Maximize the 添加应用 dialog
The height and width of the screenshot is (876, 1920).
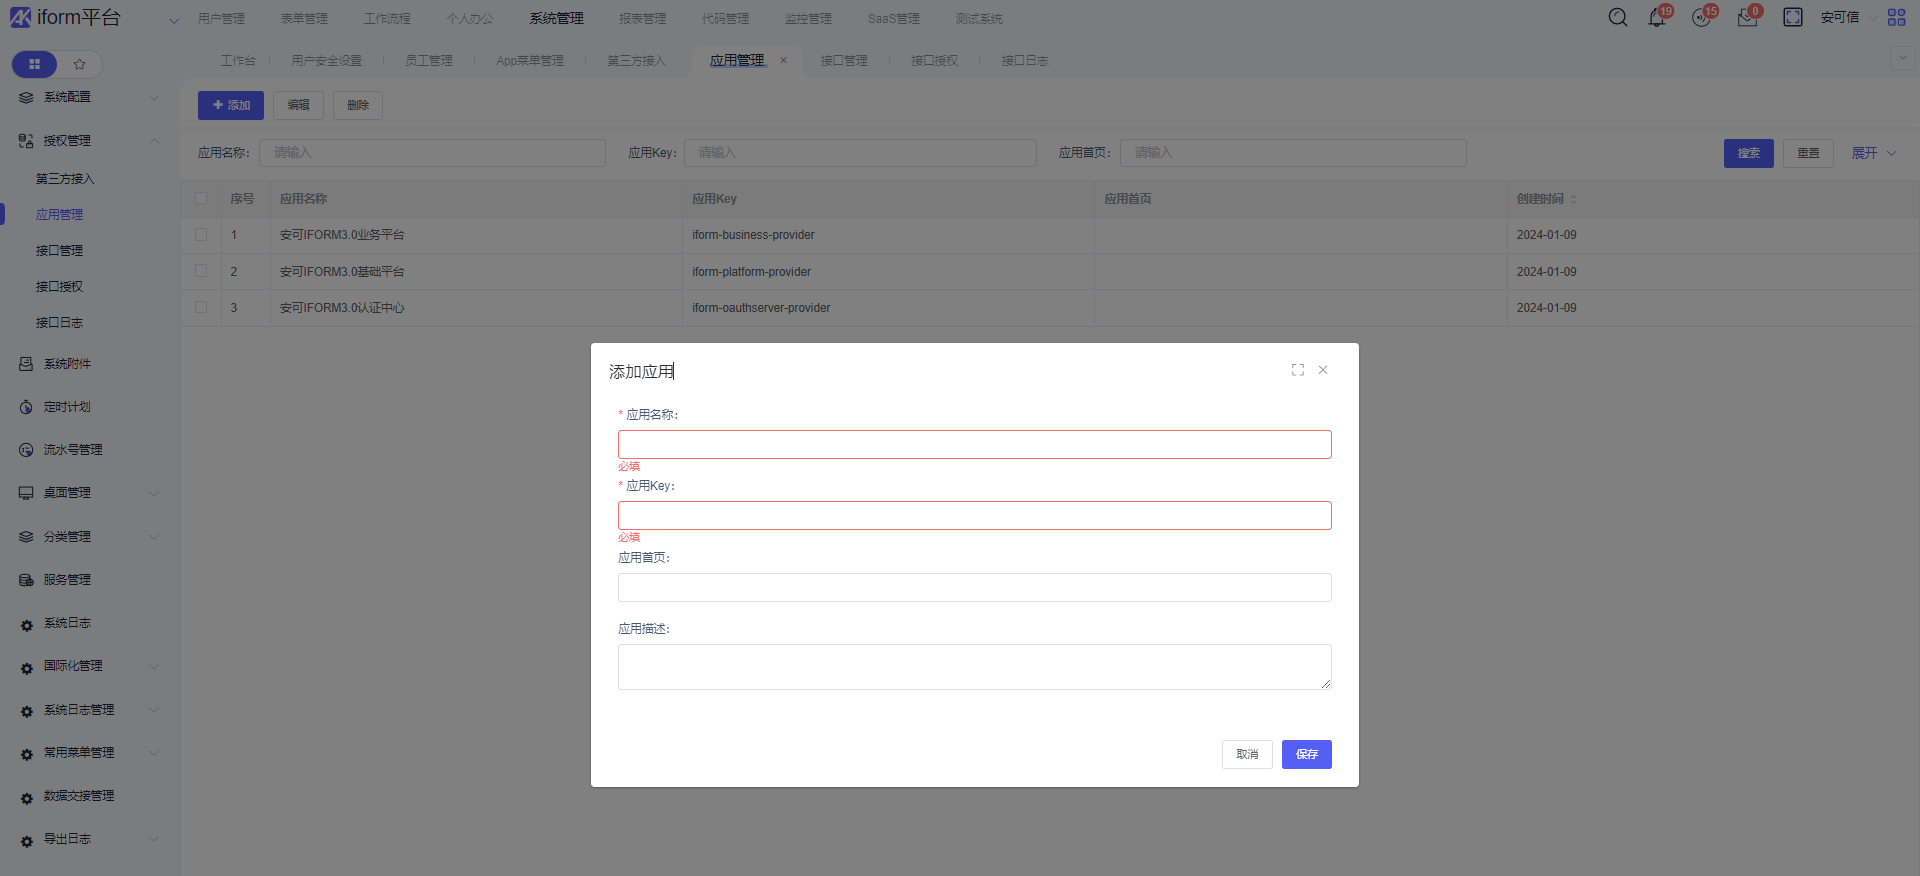tap(1298, 370)
